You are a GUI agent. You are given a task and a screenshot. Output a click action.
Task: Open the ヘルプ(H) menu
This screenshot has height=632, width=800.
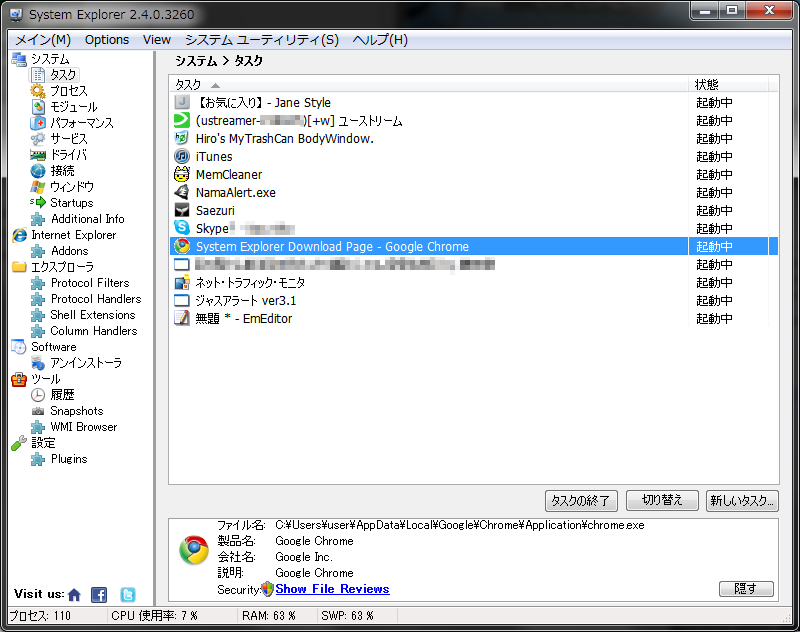380,40
